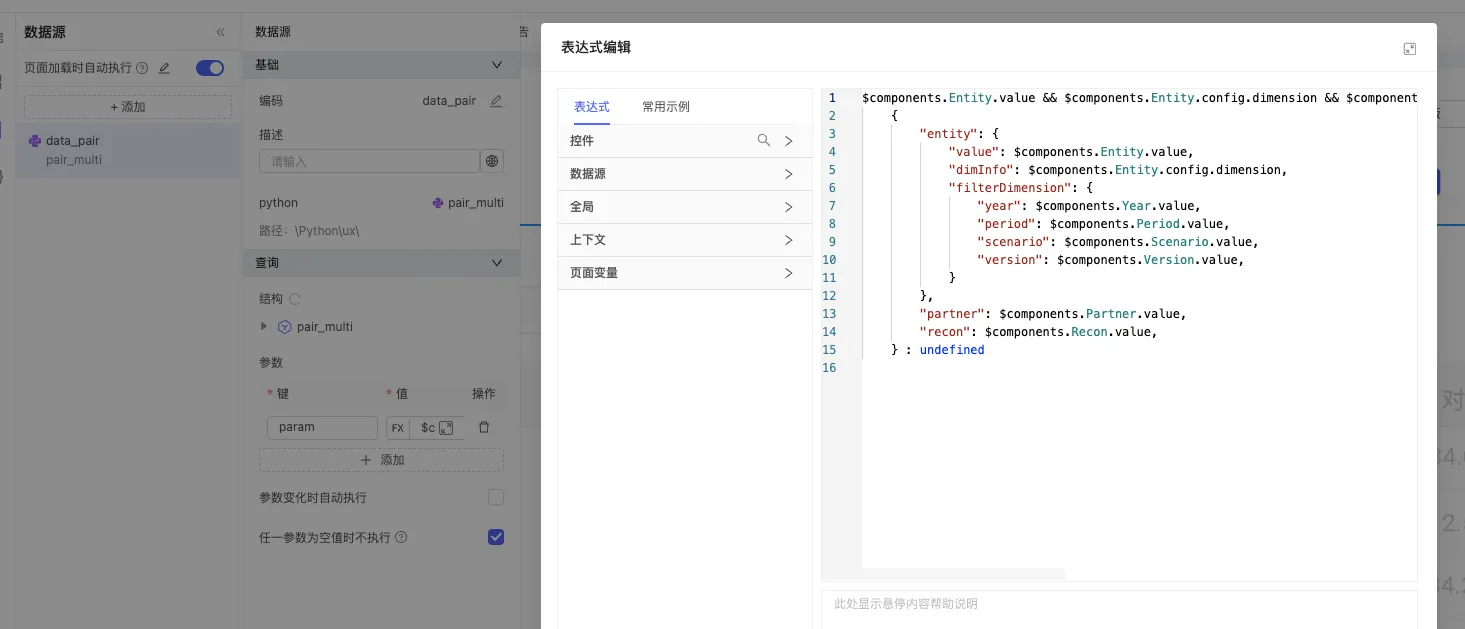1465x629 pixels.
Task: Expand the expression editor to fullscreen
Action: [1409, 48]
